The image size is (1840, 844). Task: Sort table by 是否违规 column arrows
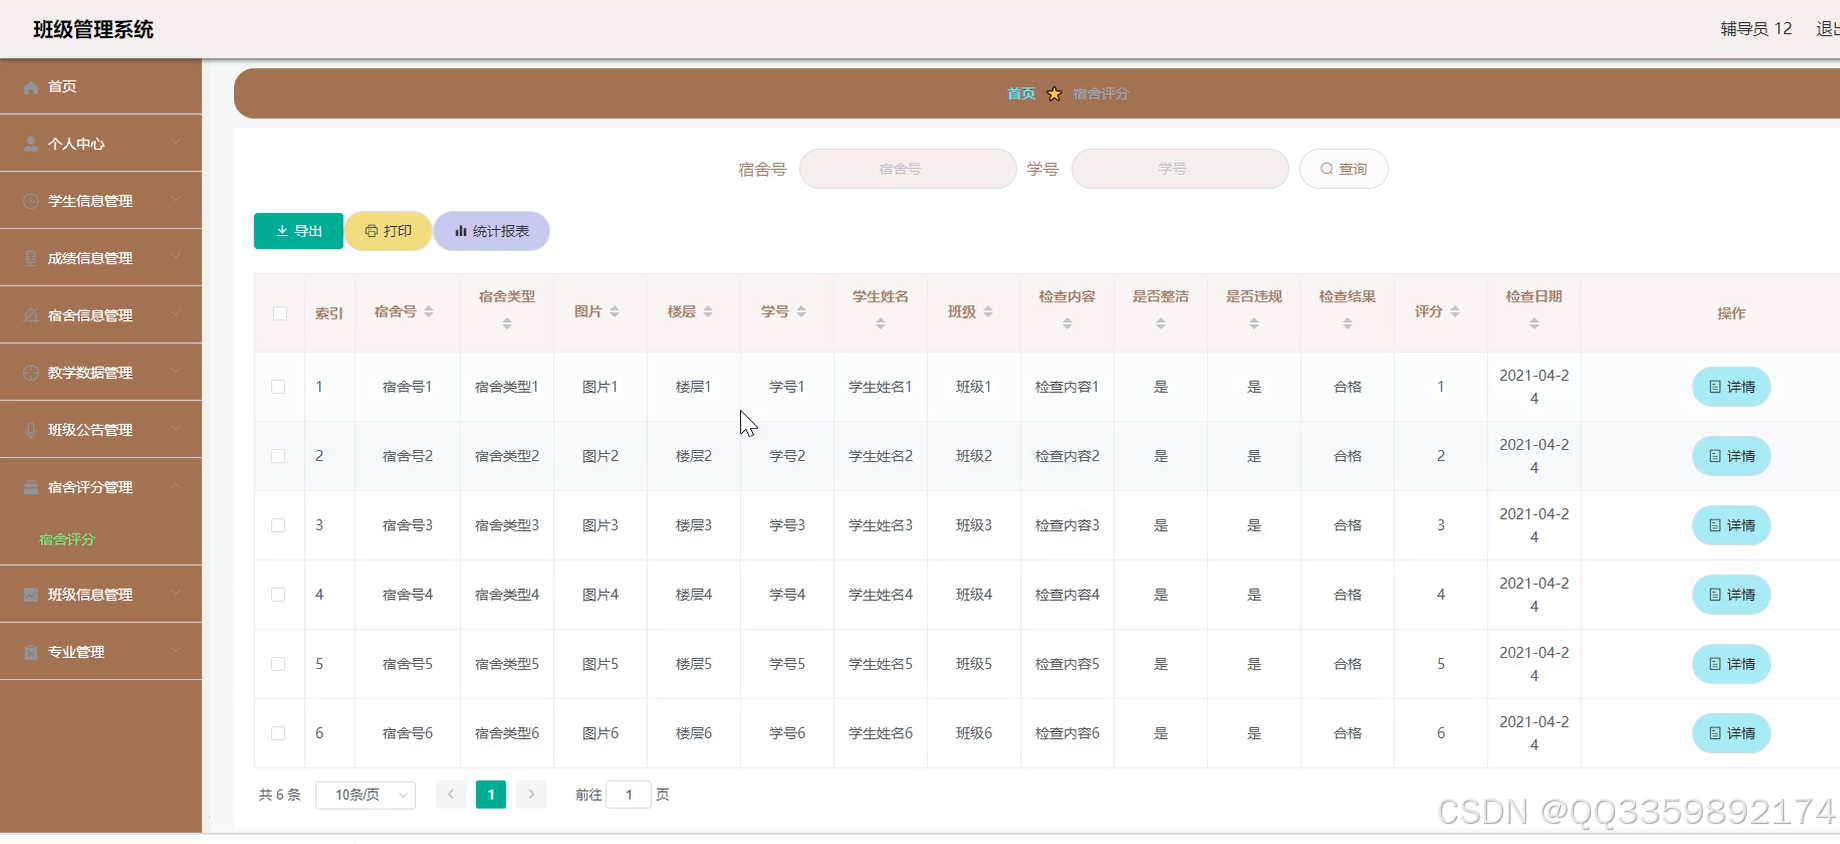1254,324
